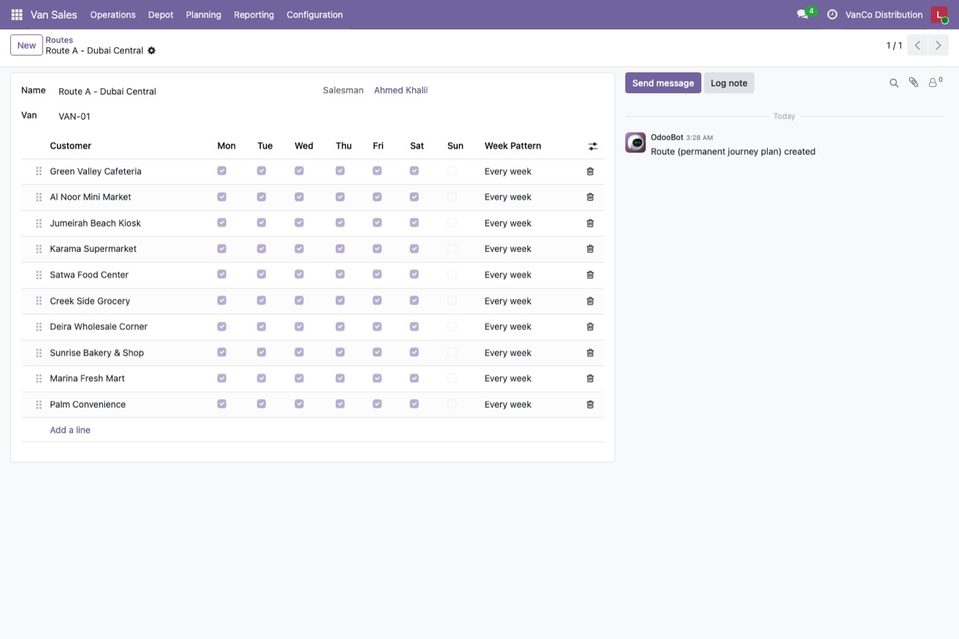
Task: Search chatter messages magnifier icon
Action: (x=894, y=83)
